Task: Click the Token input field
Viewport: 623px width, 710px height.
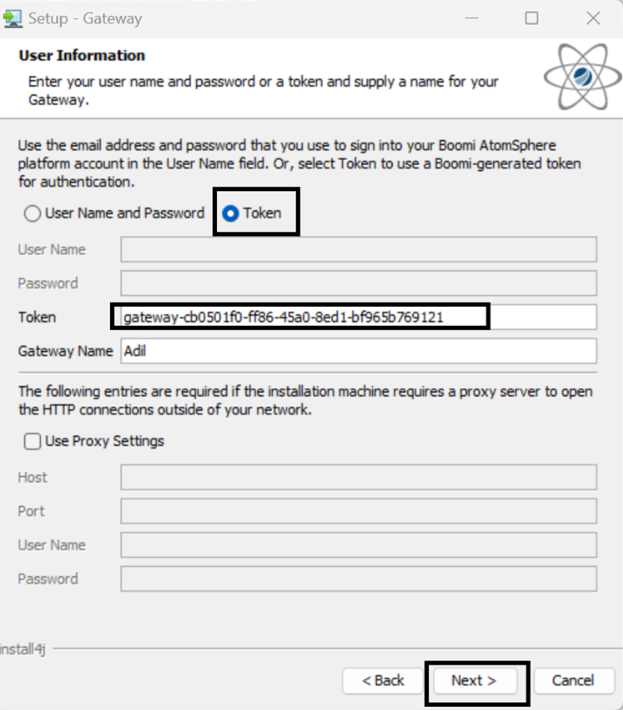Action: [x=358, y=317]
